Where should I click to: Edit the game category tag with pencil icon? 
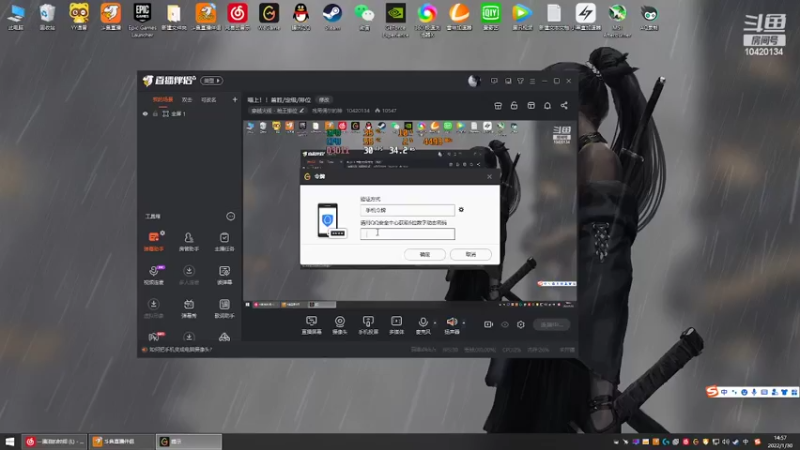coord(277,111)
